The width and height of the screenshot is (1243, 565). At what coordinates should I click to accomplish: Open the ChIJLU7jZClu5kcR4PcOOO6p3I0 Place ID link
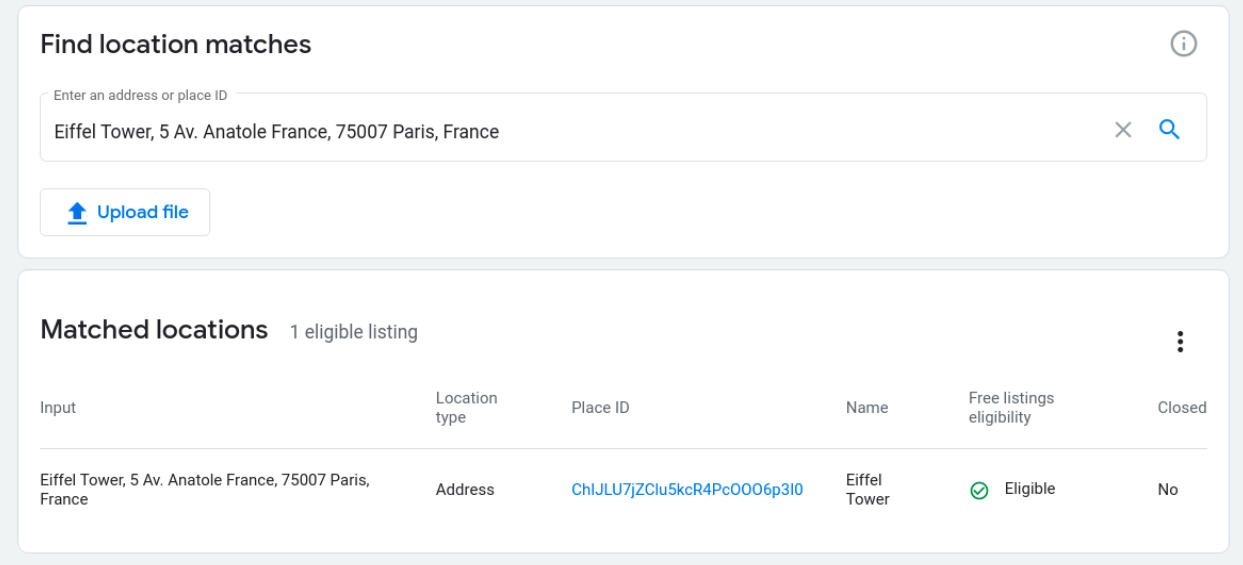687,490
